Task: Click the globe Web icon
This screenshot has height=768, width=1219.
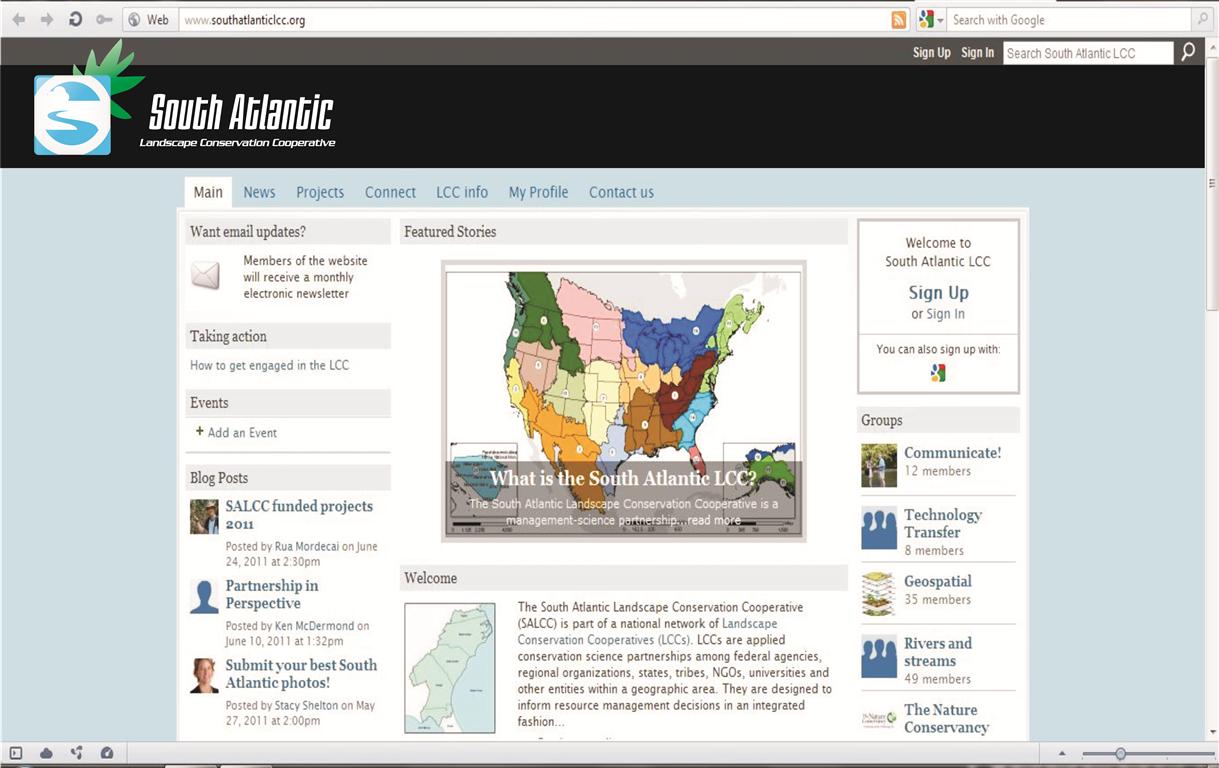Action: click(x=134, y=19)
